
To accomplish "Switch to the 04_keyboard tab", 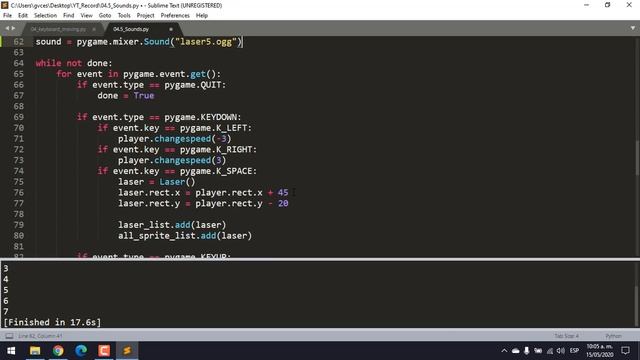I will click(58, 29).
